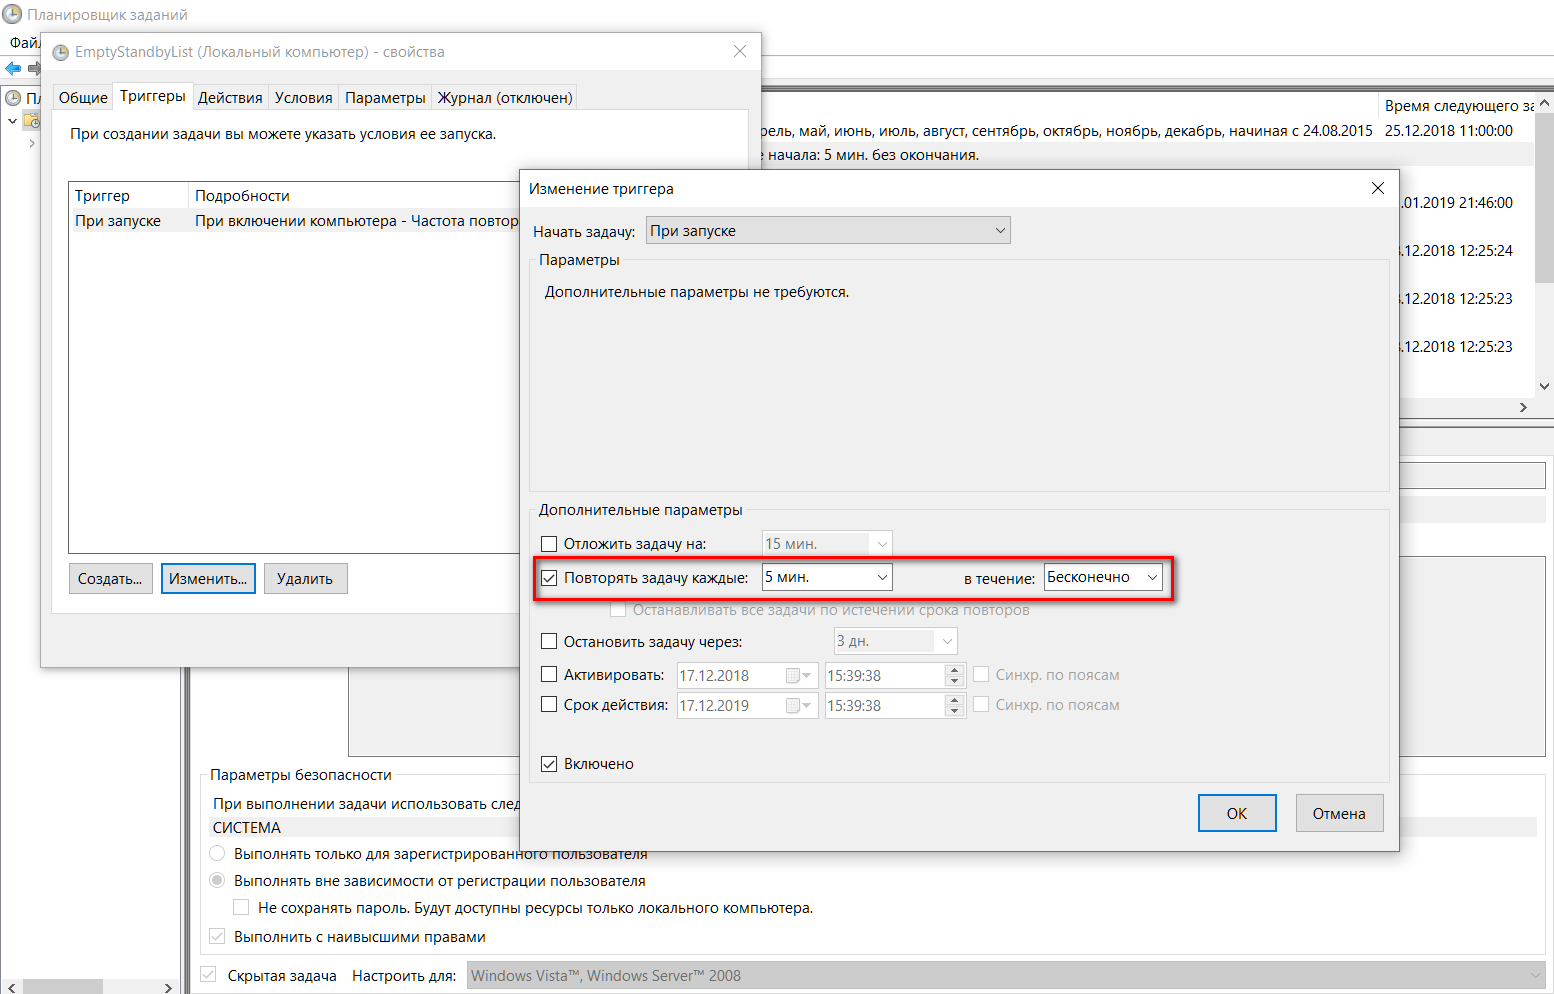1554x994 pixels.
Task: Toggle the Включено checkbox
Action: tap(549, 764)
